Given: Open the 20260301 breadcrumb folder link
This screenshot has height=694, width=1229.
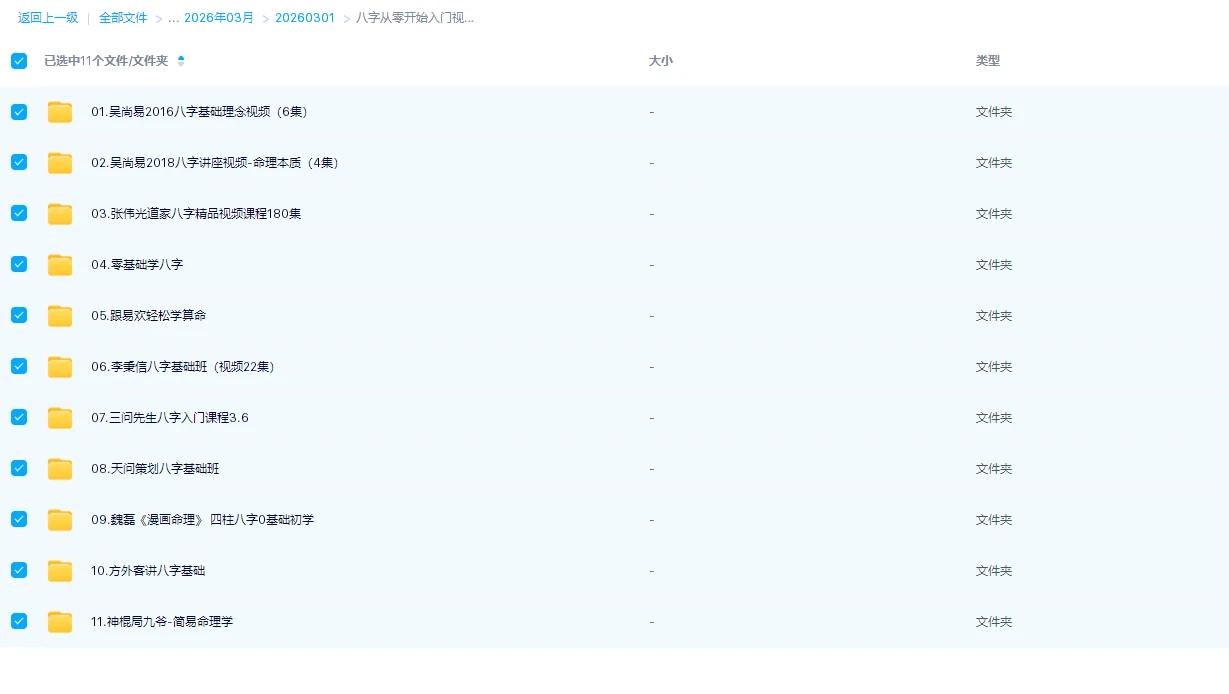Looking at the screenshot, I should 305,18.
